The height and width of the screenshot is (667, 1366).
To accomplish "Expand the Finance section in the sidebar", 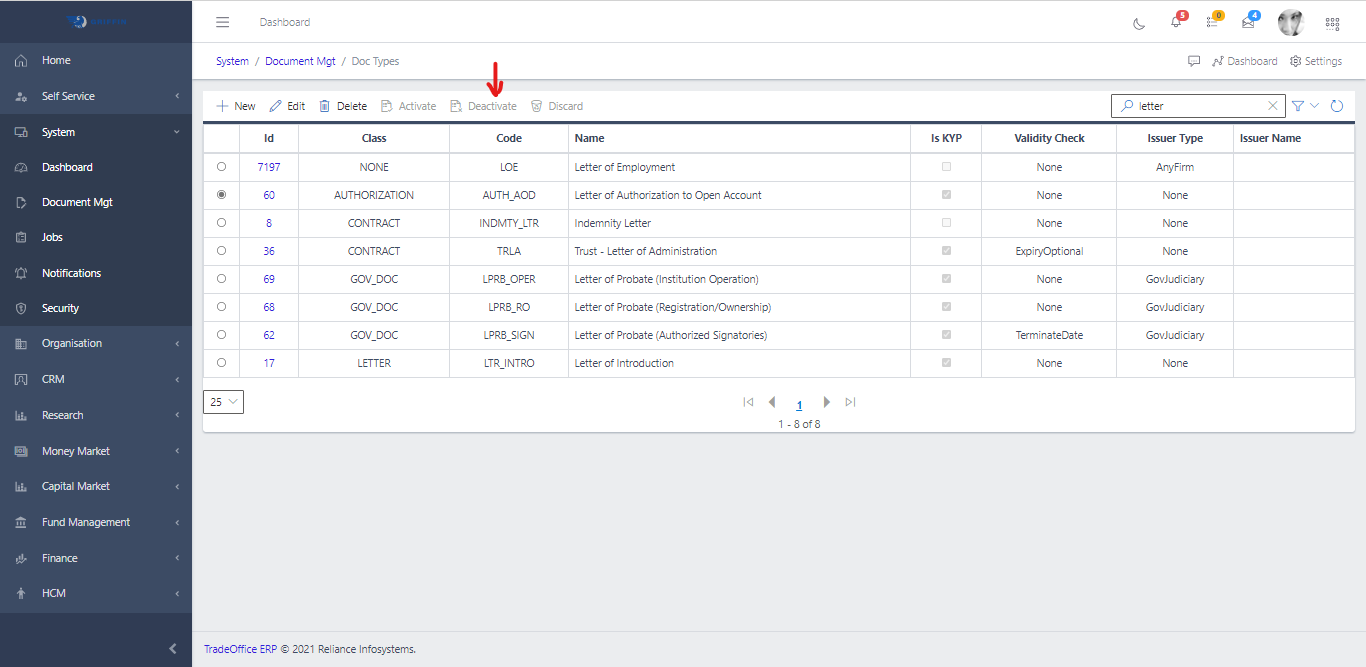I will point(96,557).
